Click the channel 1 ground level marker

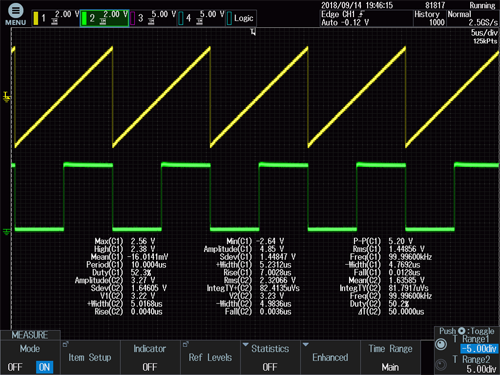click(7, 97)
